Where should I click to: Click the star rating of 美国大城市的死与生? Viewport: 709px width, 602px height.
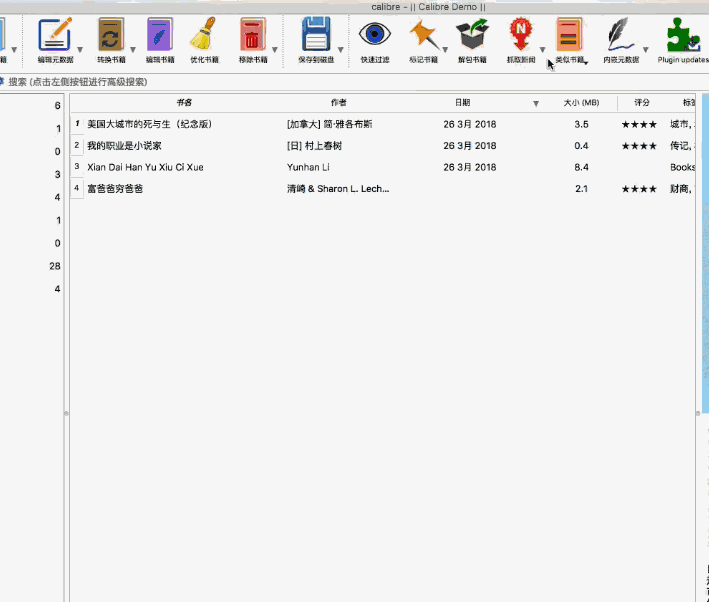coord(639,124)
